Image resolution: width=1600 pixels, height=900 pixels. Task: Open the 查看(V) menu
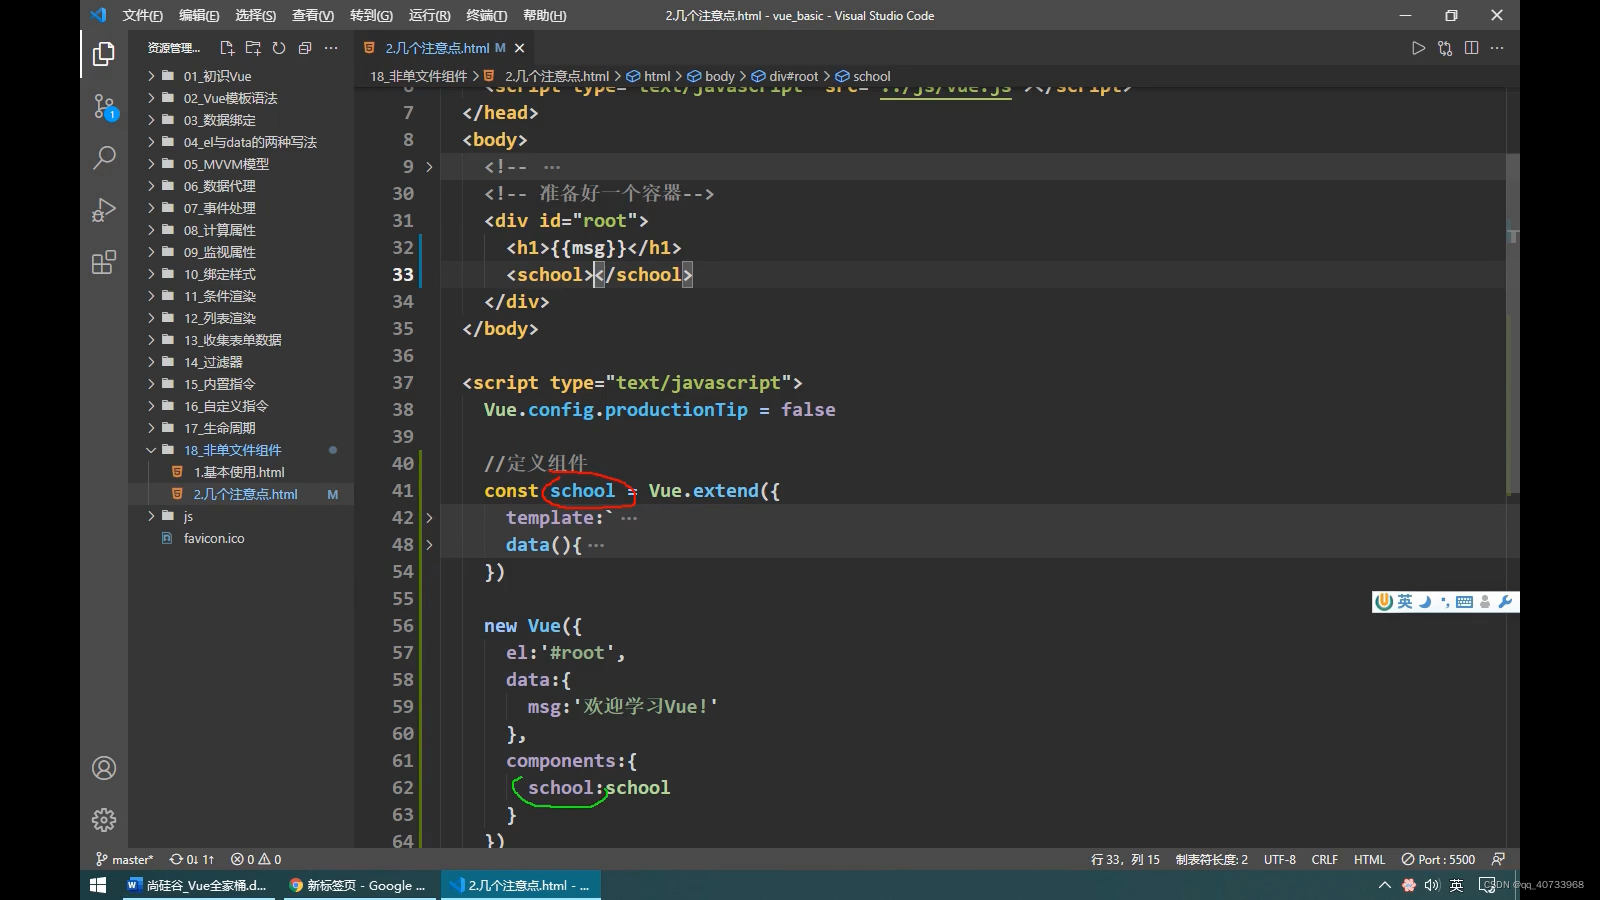coord(313,15)
